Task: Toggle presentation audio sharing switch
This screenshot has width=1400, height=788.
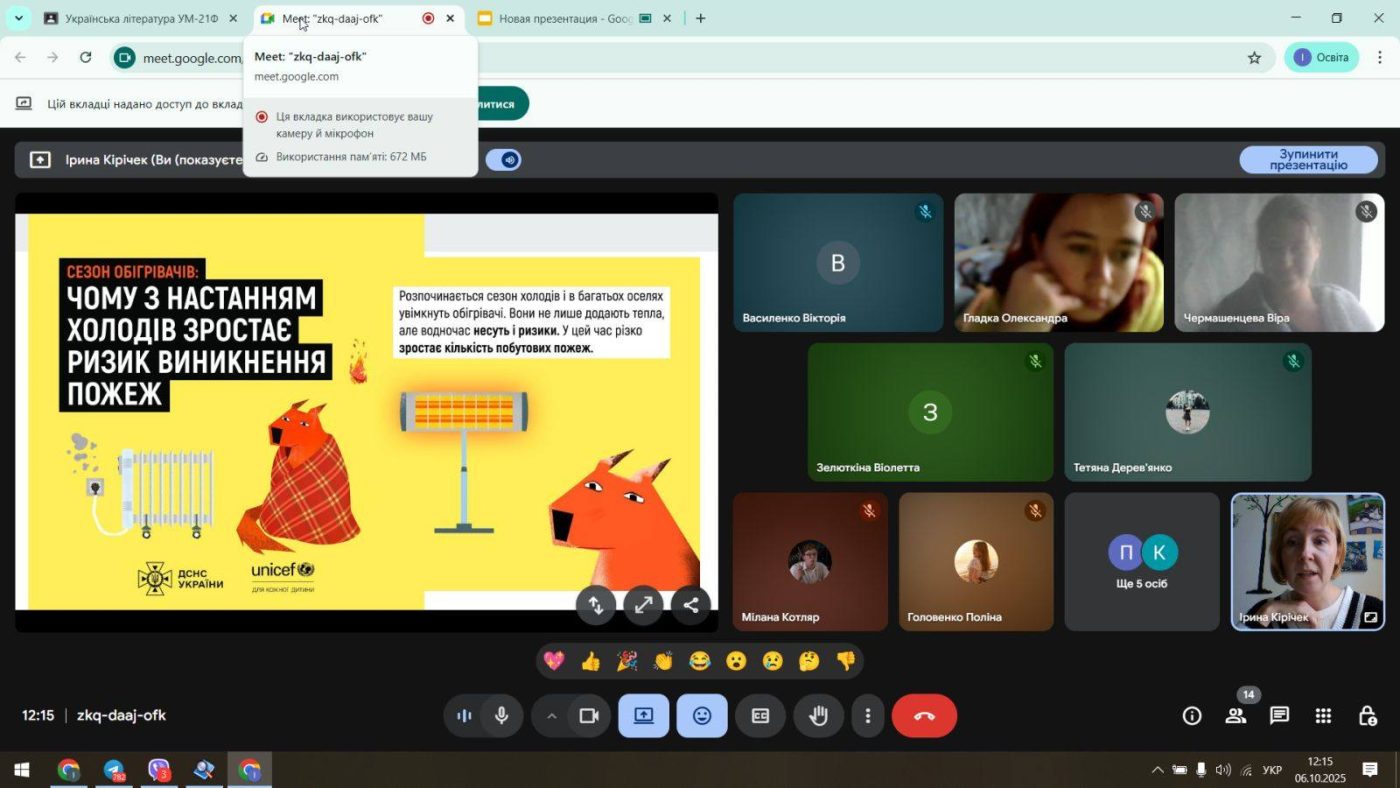Action: click(x=504, y=160)
